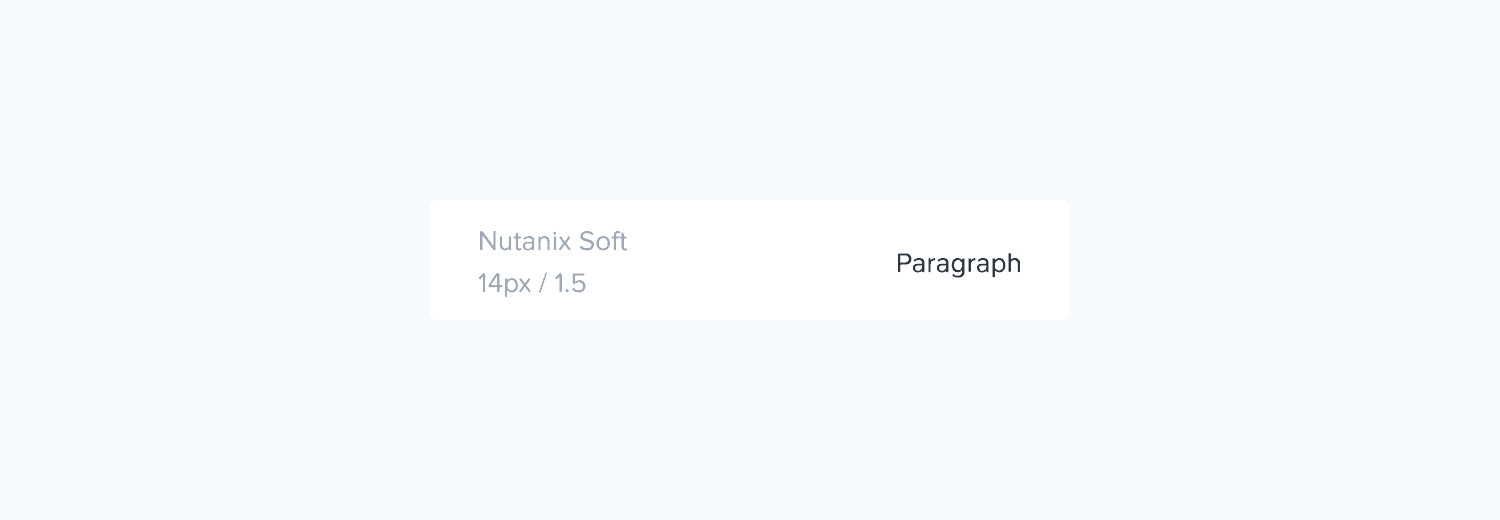
Task: Select the "Paragraph" sample text
Action: (x=958, y=264)
